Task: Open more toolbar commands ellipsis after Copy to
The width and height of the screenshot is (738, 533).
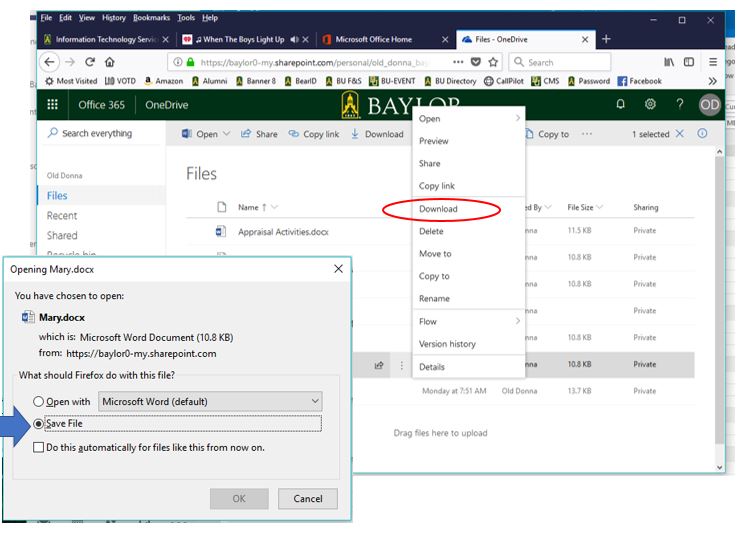Action: pyautogui.click(x=586, y=134)
